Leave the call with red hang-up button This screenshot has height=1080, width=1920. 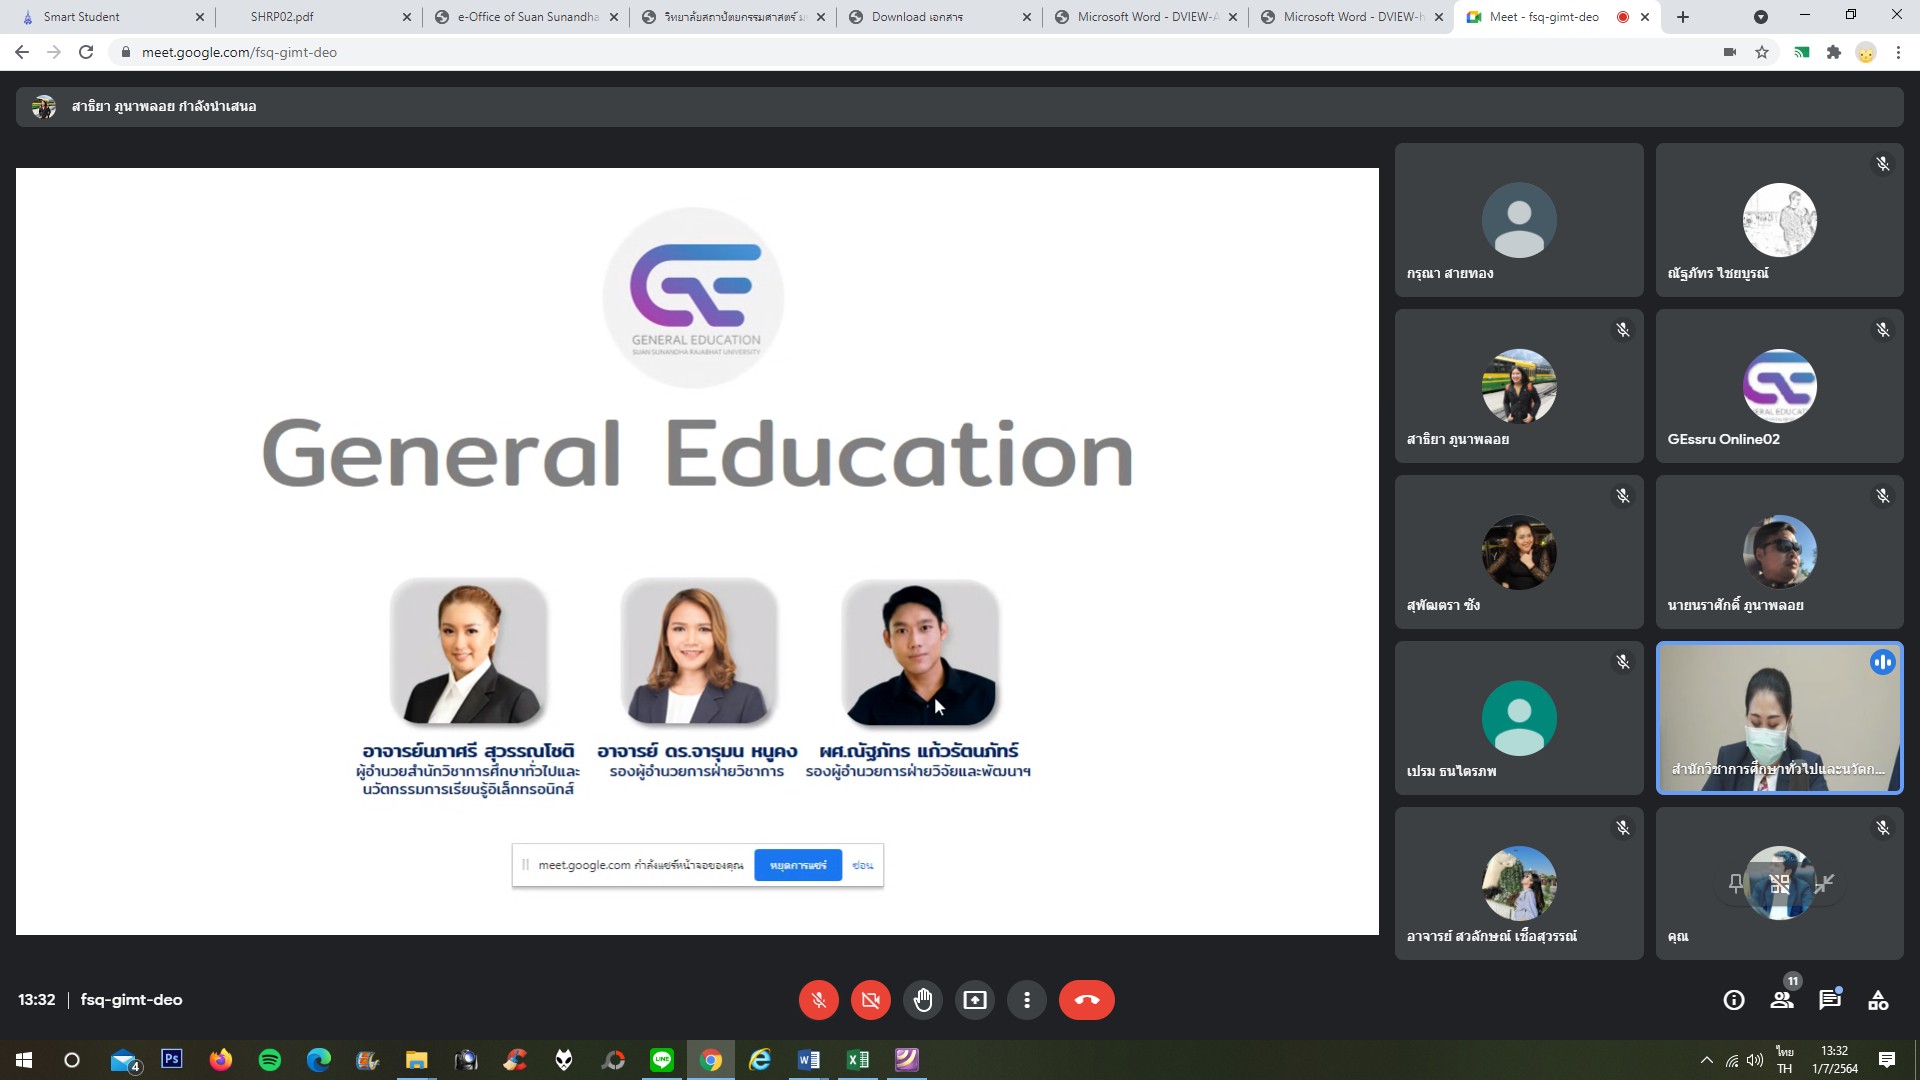[1086, 1000]
